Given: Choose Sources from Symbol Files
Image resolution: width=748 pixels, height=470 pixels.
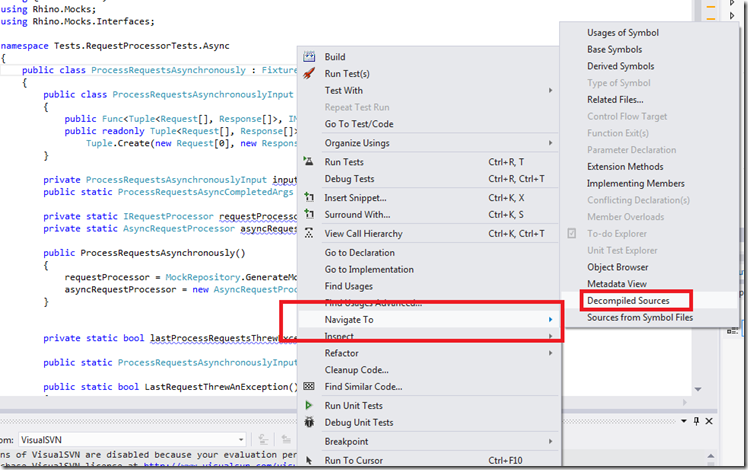Looking at the screenshot, I should 640,317.
